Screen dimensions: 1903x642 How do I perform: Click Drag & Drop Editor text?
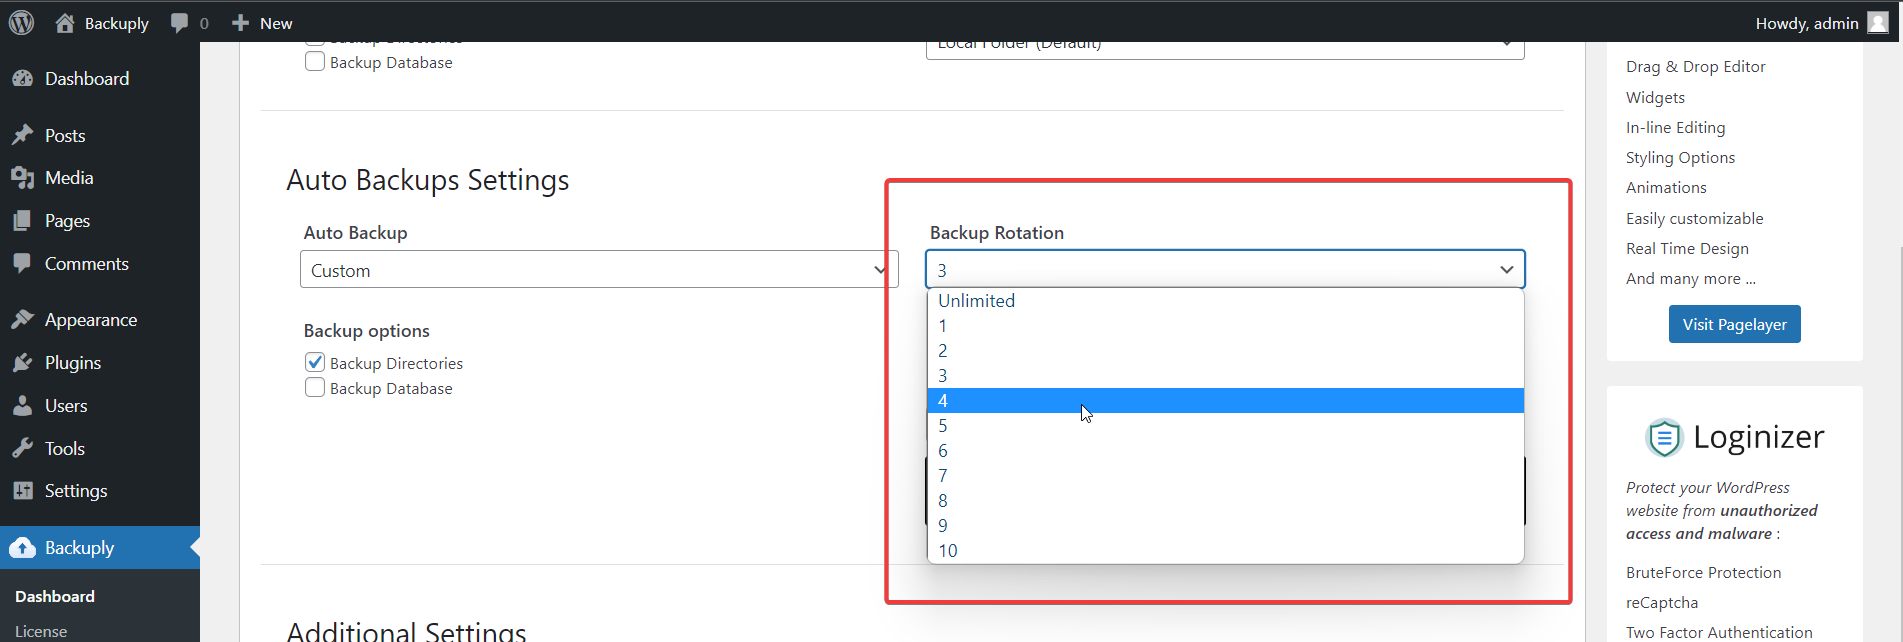click(x=1695, y=67)
